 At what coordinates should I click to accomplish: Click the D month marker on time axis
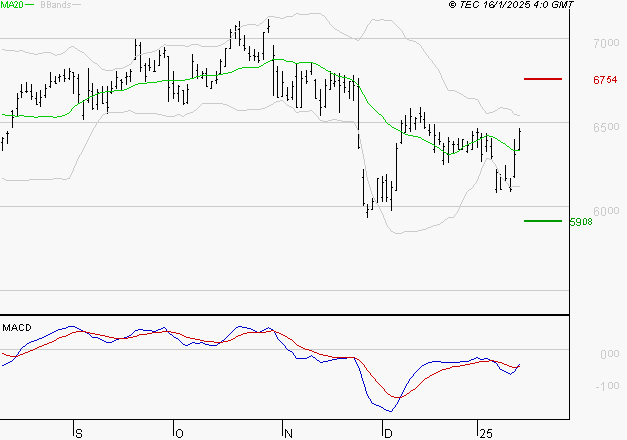click(388, 434)
